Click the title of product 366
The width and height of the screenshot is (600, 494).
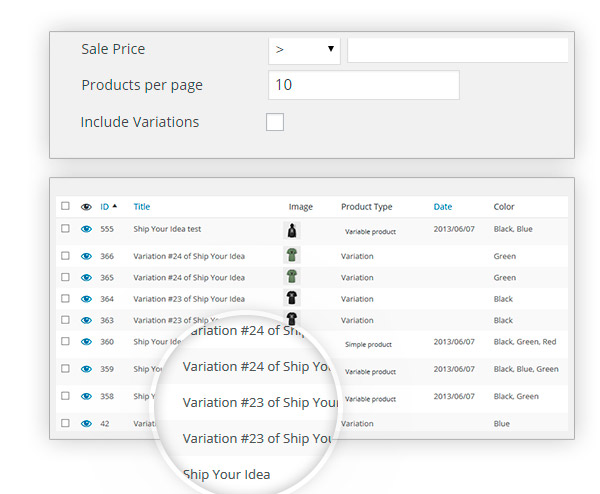[189, 256]
